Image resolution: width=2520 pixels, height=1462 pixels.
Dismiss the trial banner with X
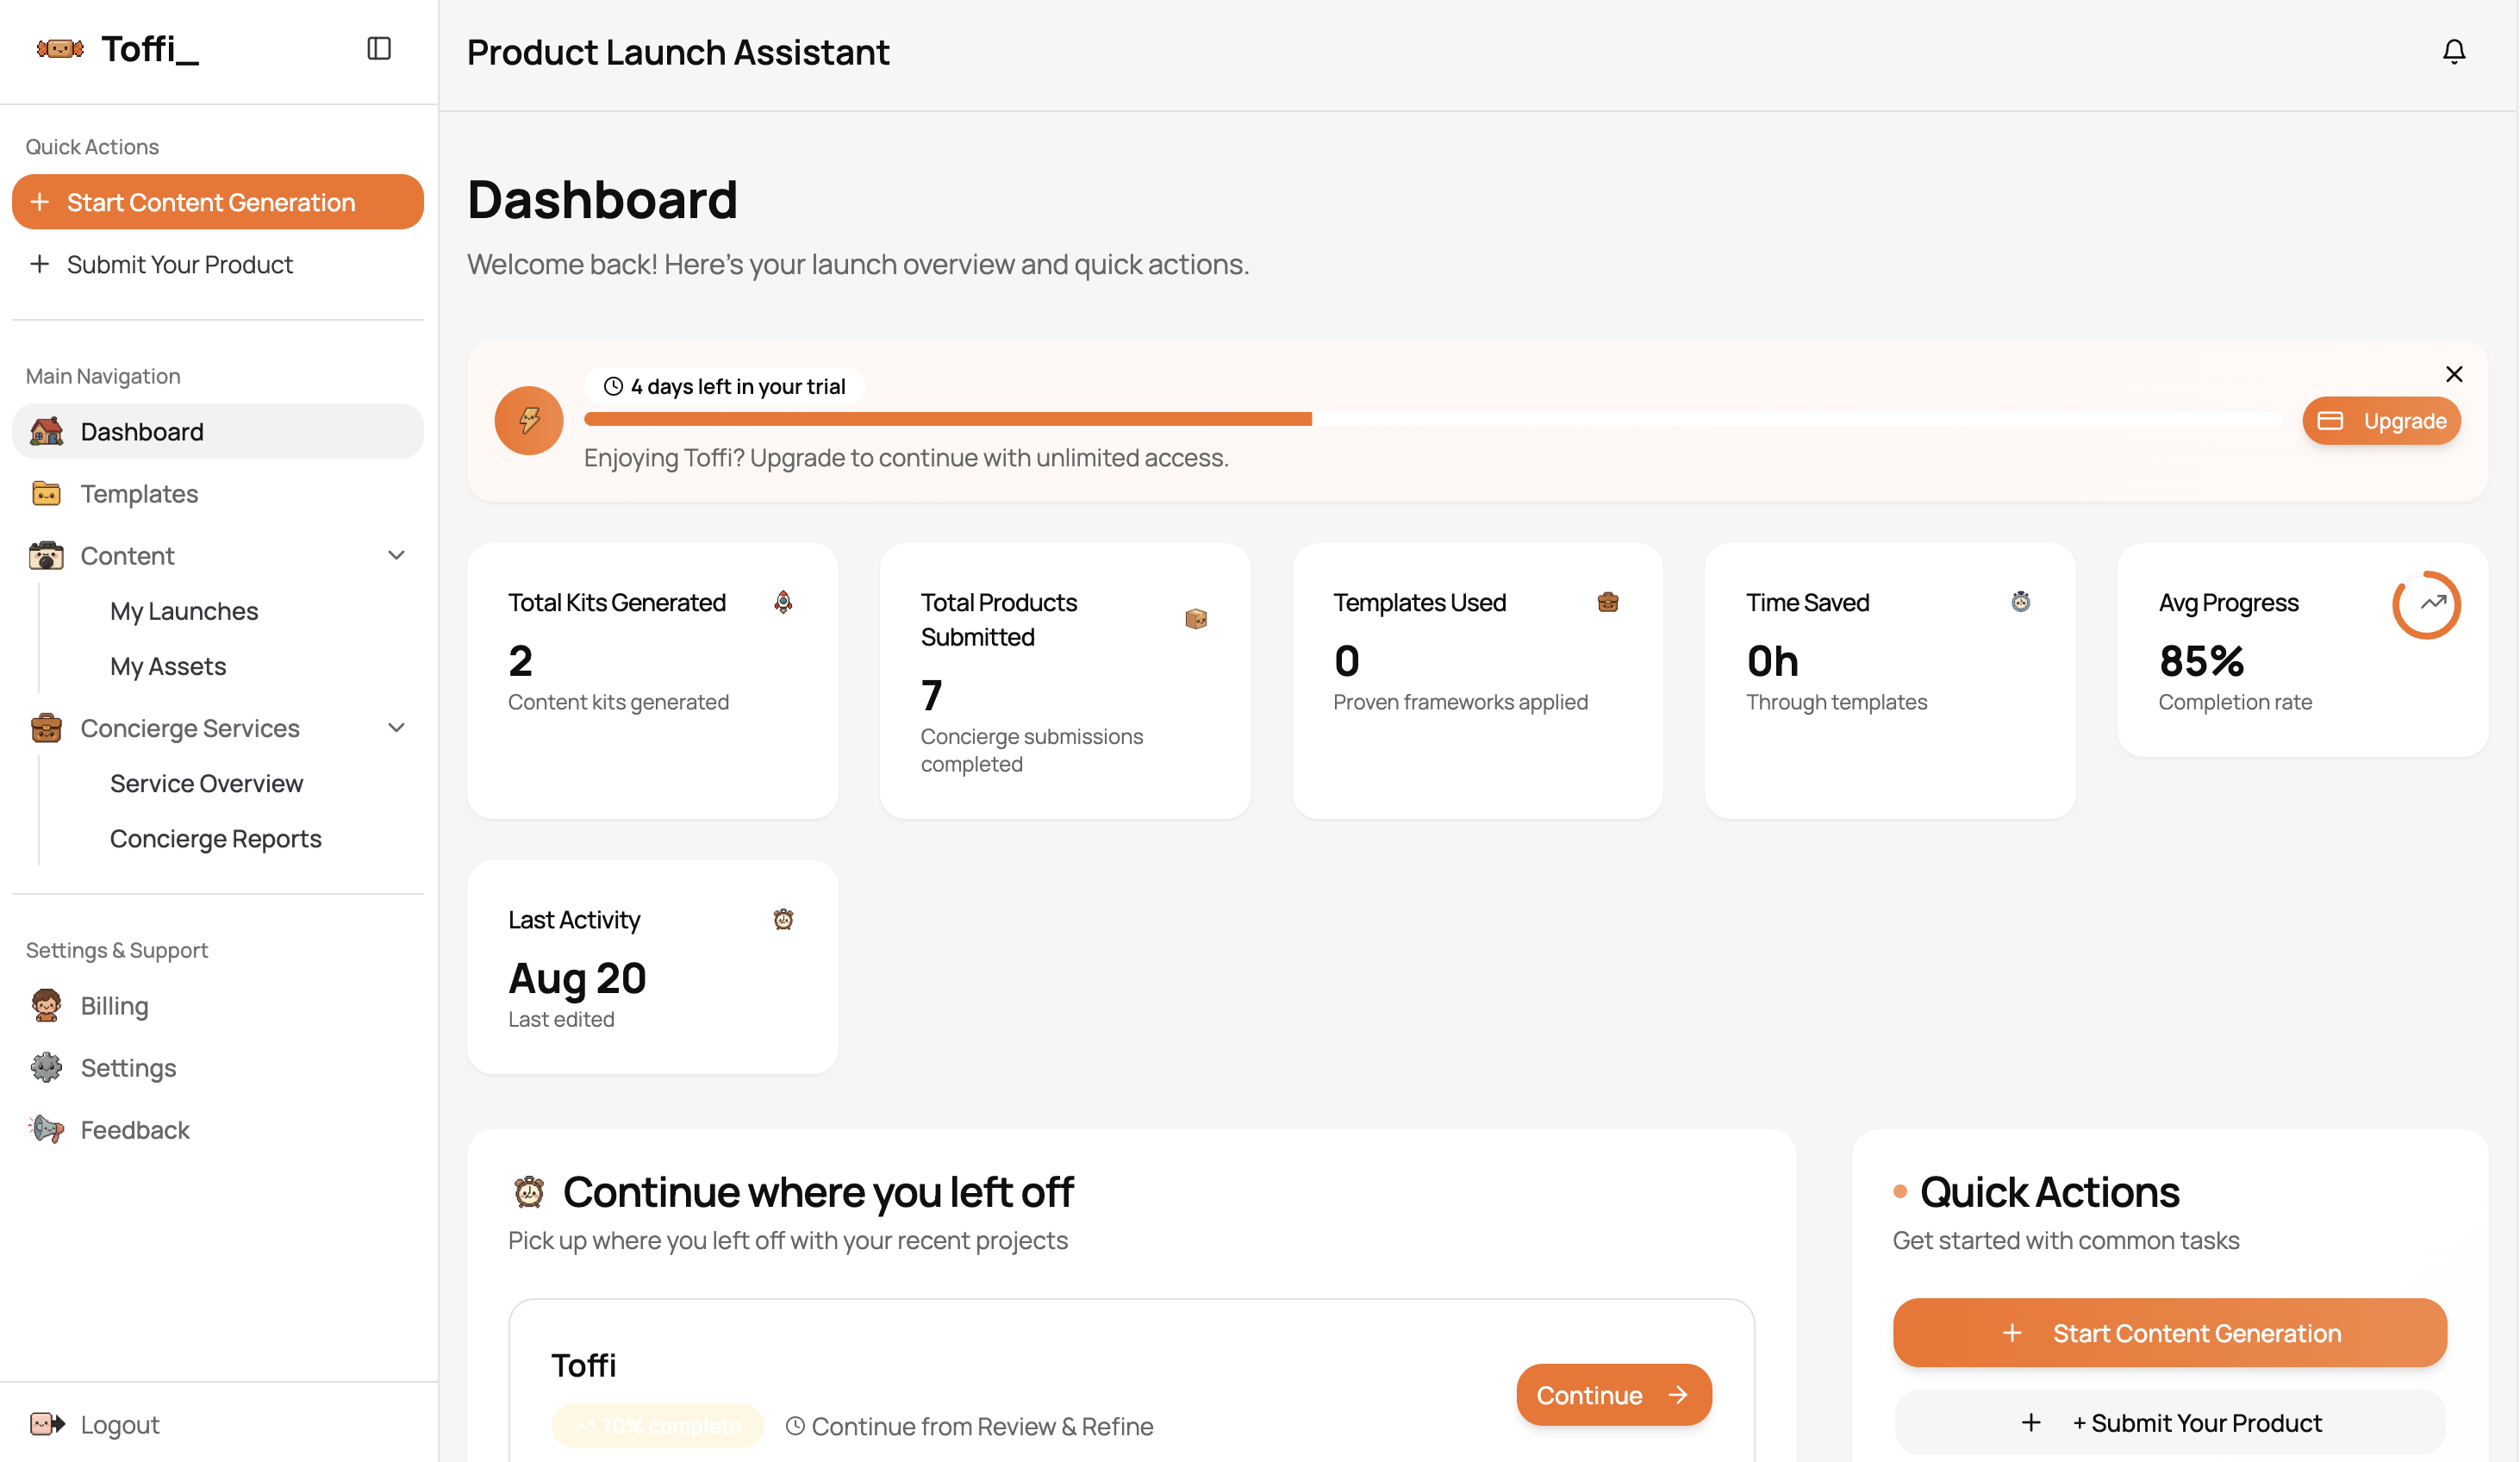pyautogui.click(x=2453, y=374)
